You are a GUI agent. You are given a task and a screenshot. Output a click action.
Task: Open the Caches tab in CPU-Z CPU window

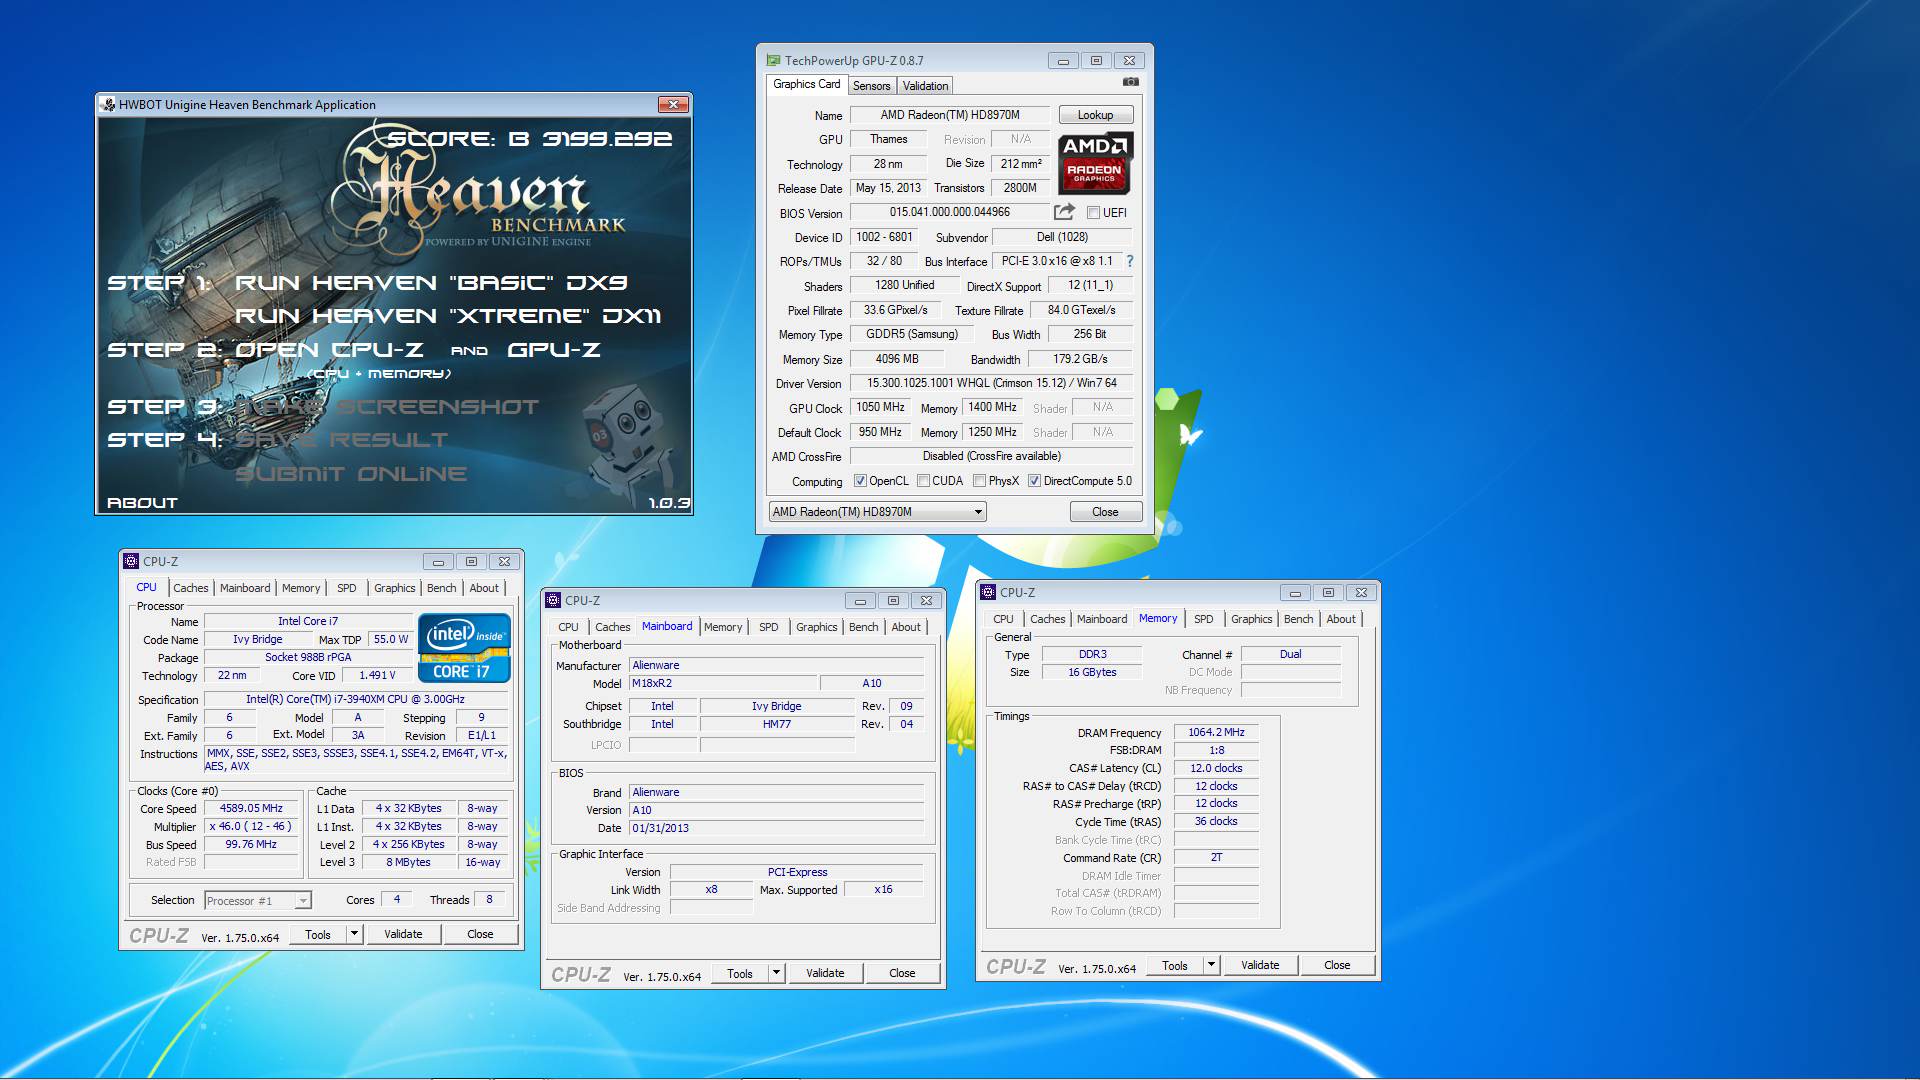[x=190, y=588]
